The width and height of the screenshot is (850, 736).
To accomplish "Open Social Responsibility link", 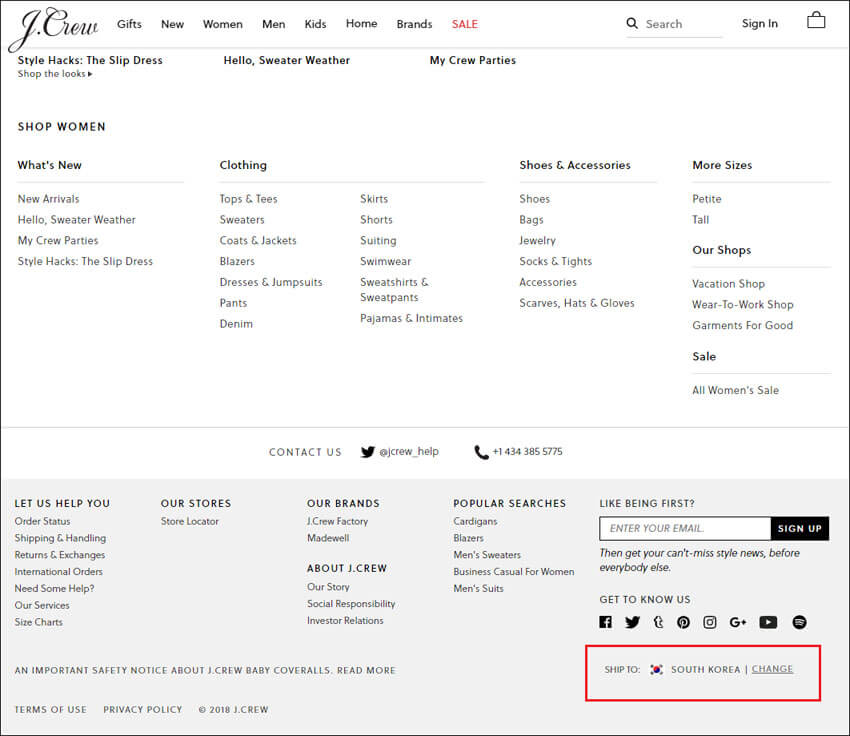I will click(351, 604).
